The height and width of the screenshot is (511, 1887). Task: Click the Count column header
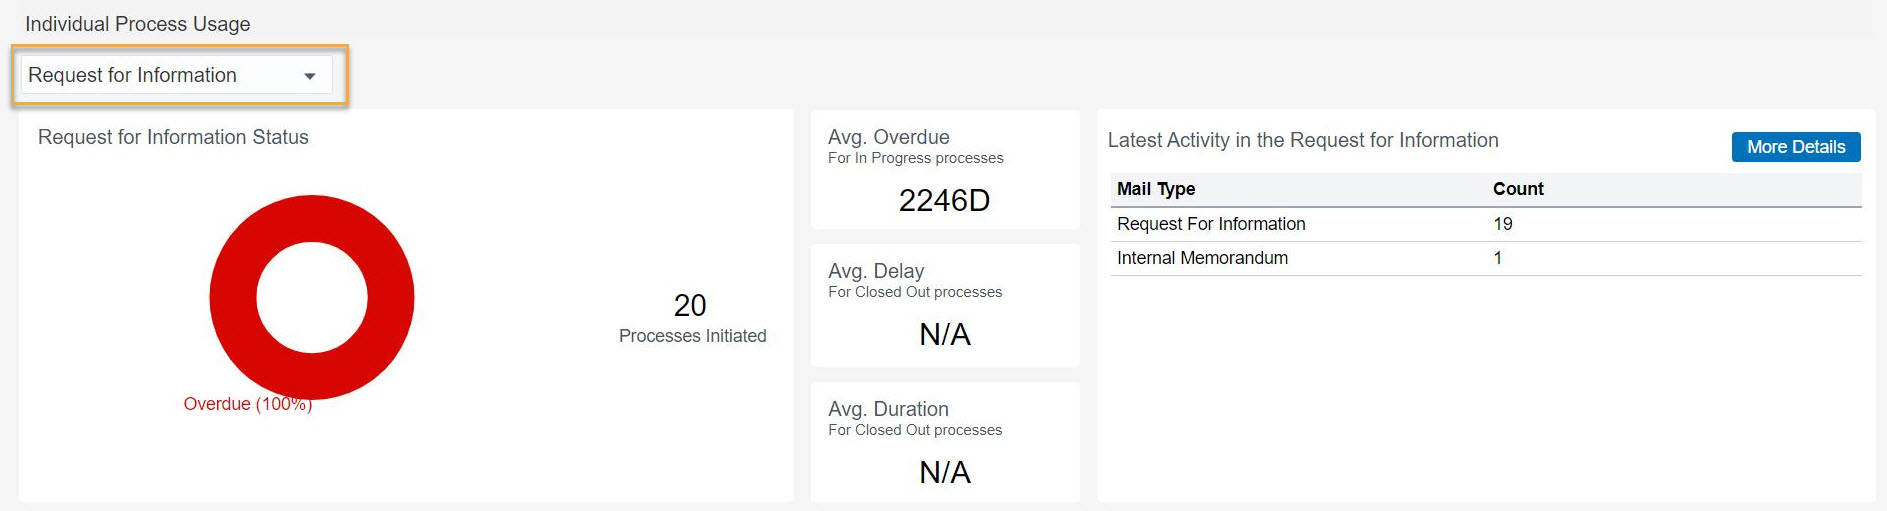coord(1518,189)
